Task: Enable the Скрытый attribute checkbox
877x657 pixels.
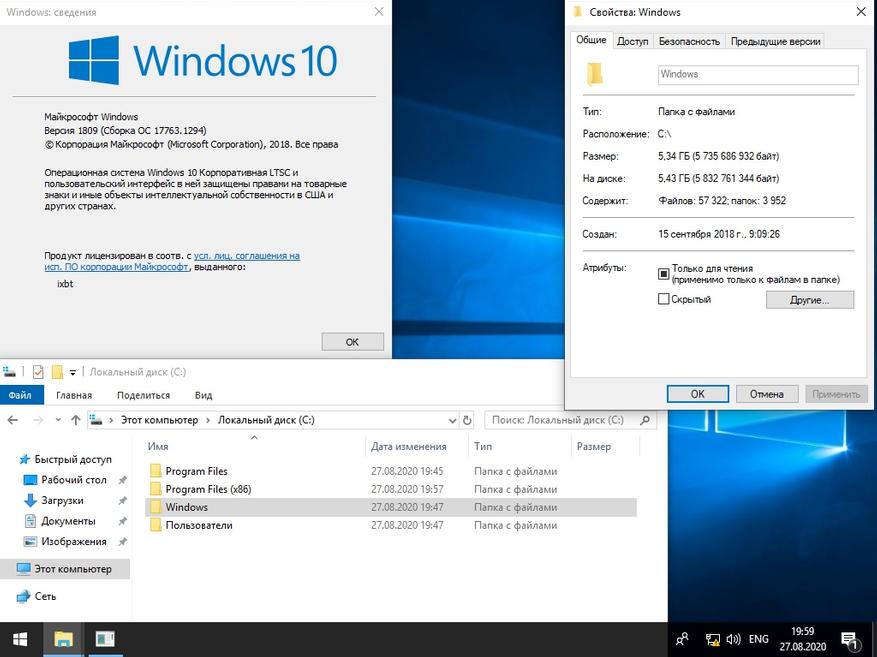Action: point(663,299)
